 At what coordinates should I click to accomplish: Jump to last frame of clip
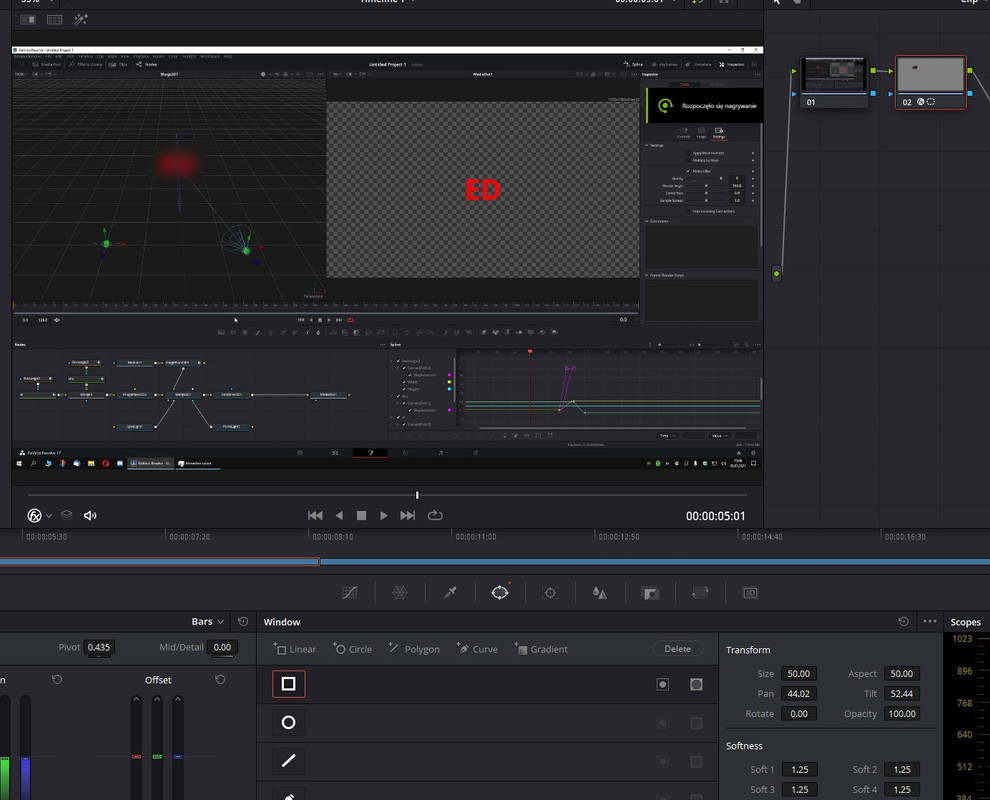click(408, 515)
